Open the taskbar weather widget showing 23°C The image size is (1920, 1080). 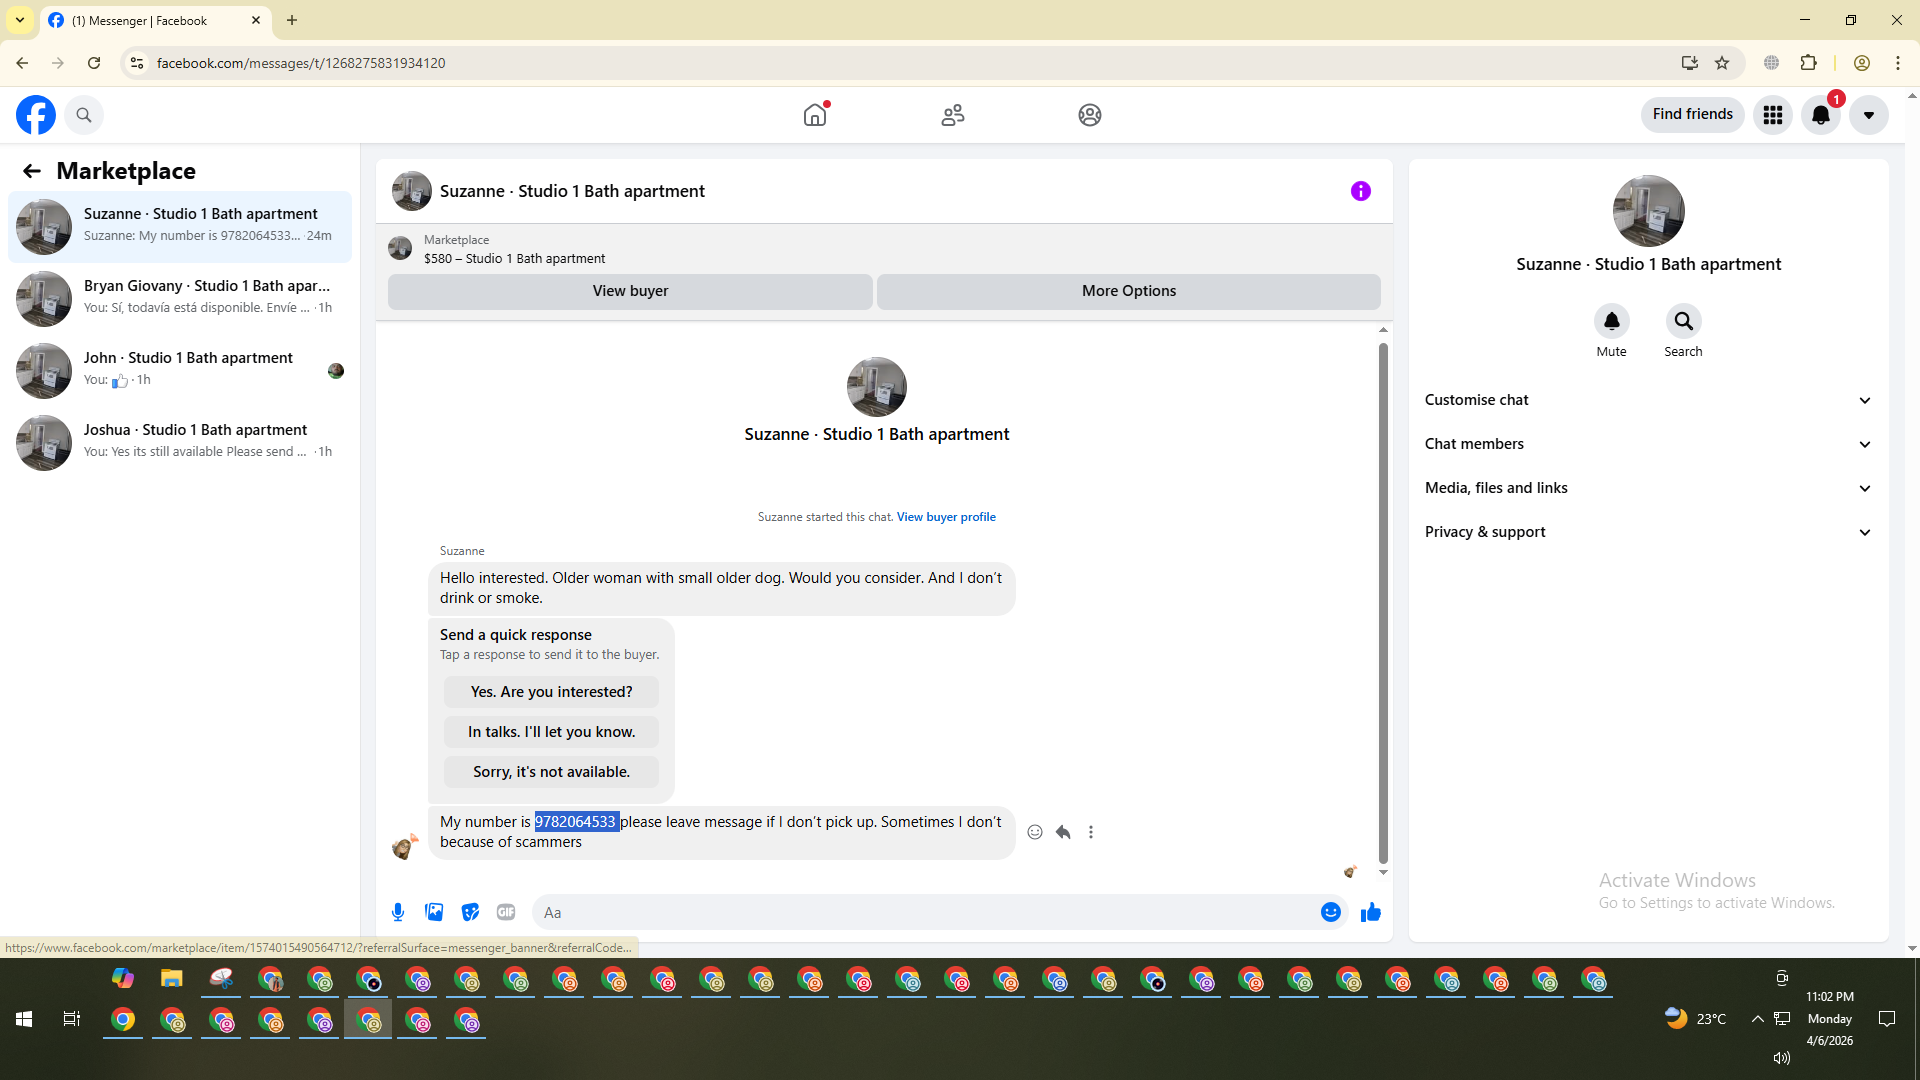coord(1696,1019)
